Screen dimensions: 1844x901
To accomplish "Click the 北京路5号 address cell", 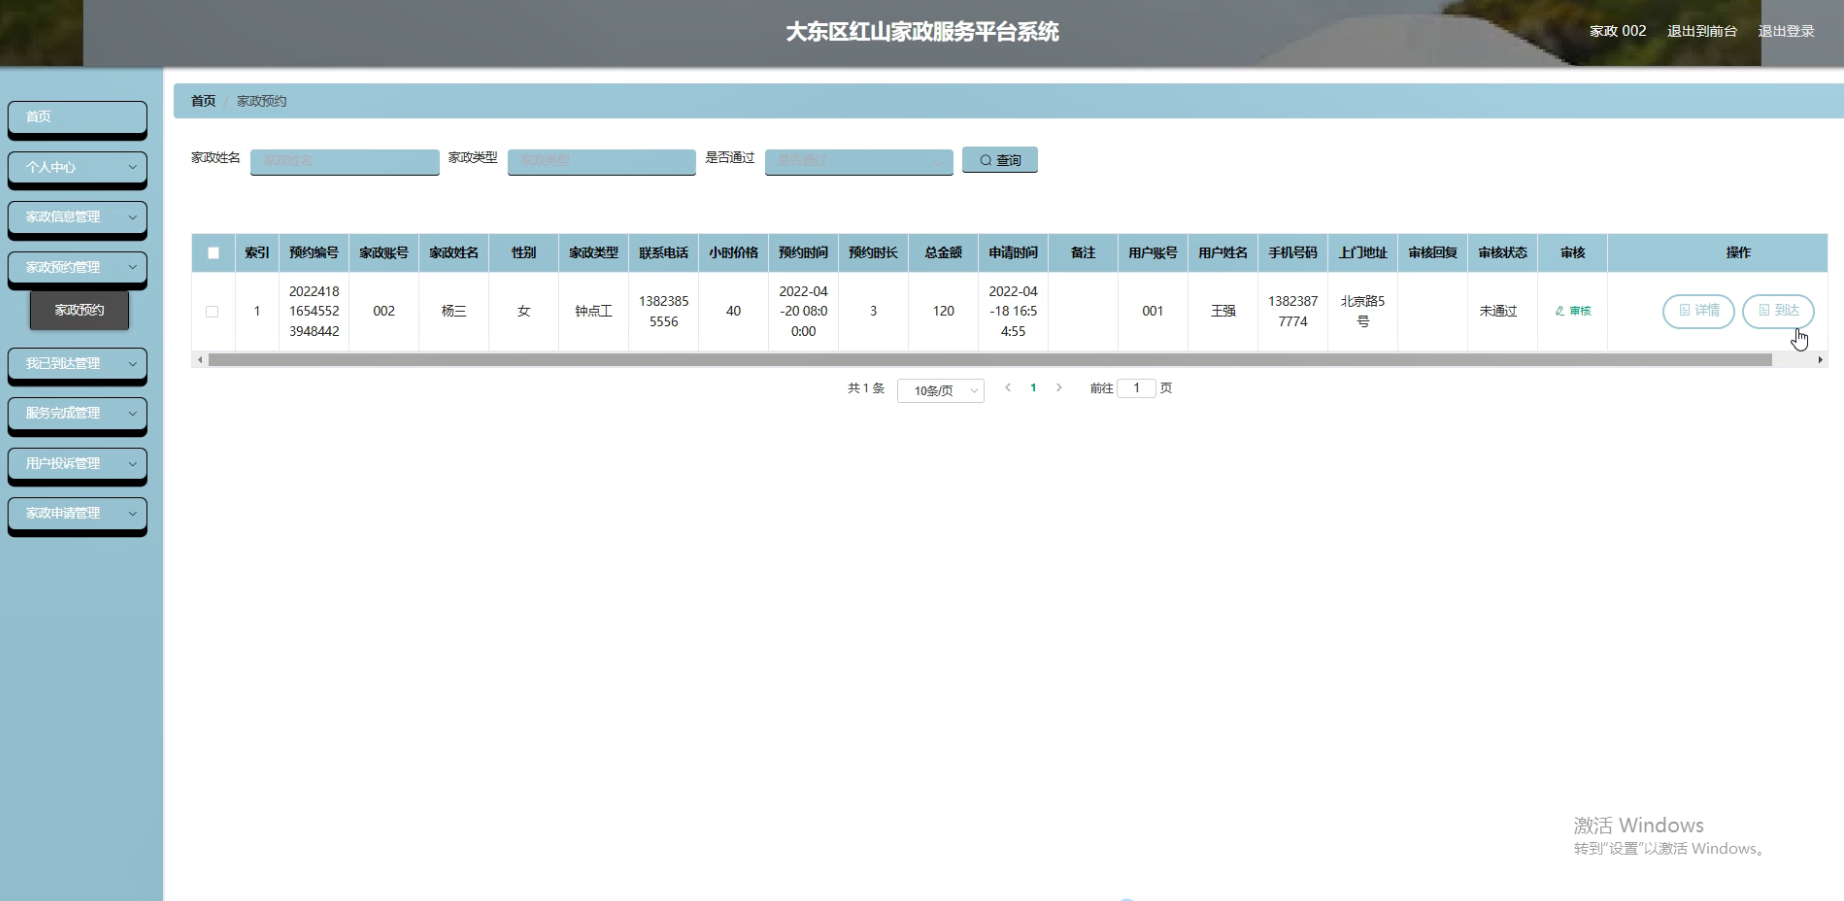I will coord(1363,311).
